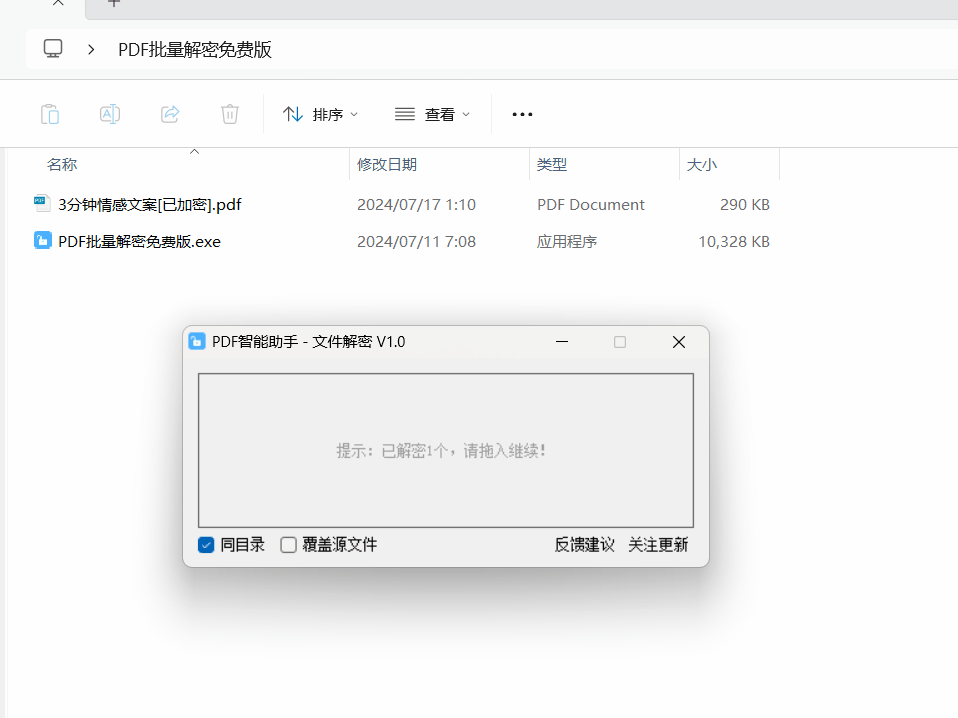Click the 反馈建议 link
958x718 pixels.
click(x=584, y=545)
